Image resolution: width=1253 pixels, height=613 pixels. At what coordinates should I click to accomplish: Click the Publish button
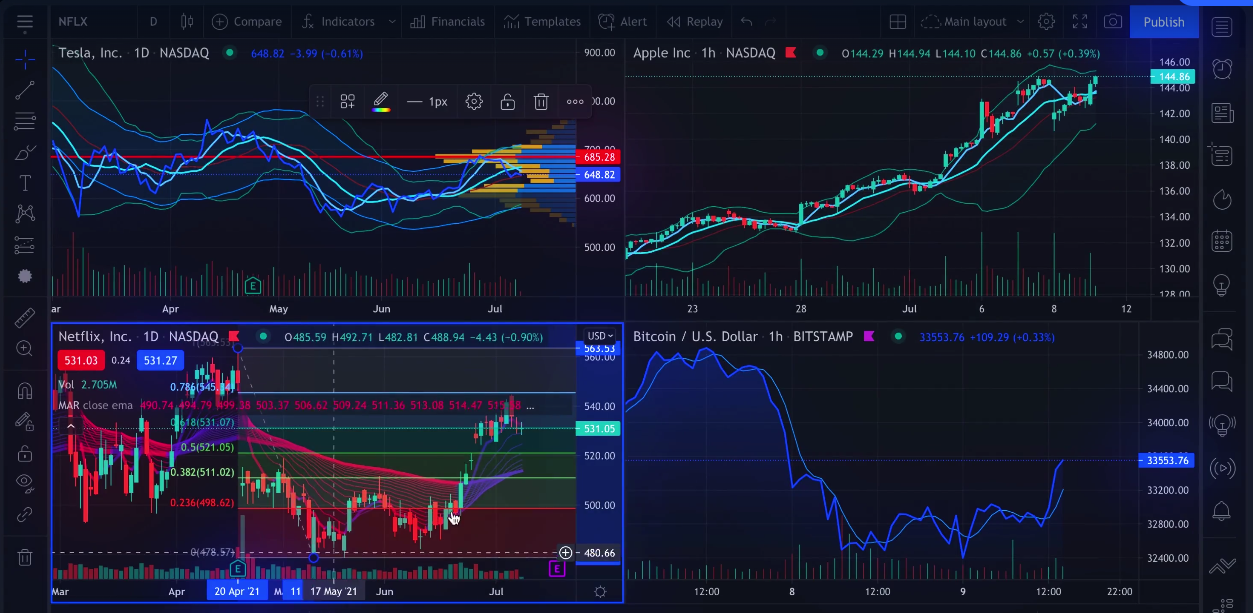tap(1163, 21)
